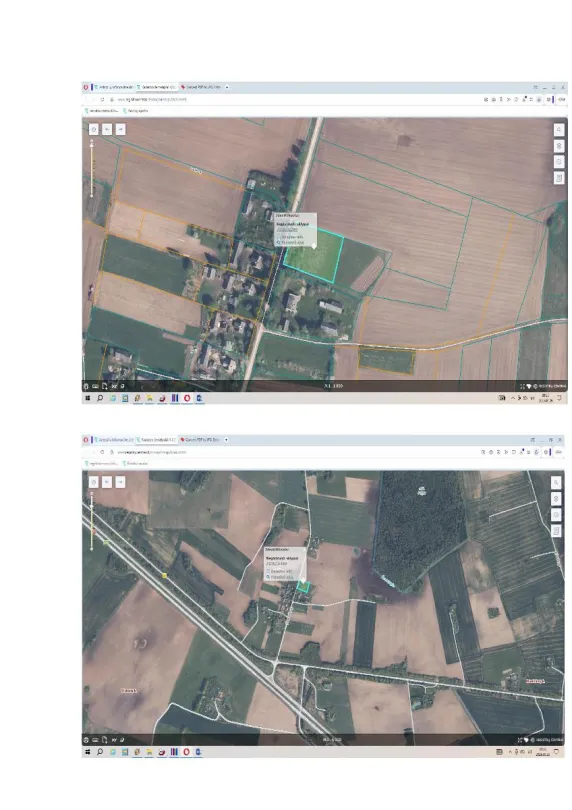Go to the next map view on the upper map
The width and height of the screenshot is (572, 810).
point(120,129)
